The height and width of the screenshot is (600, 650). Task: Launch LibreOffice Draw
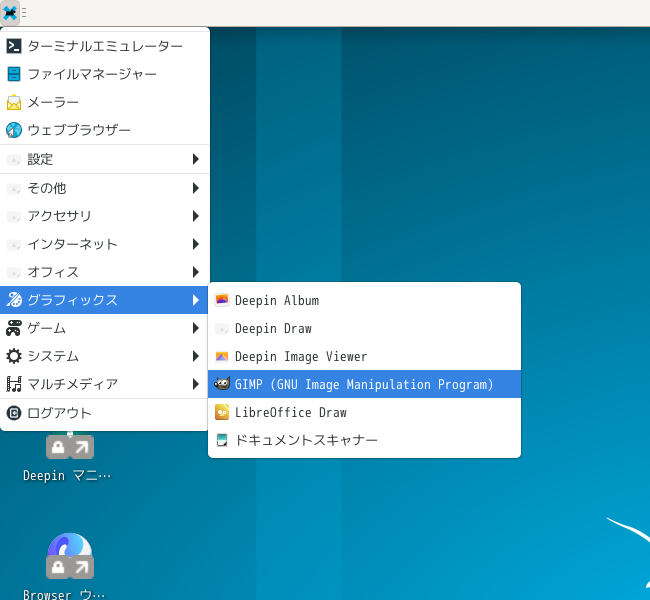pos(364,412)
